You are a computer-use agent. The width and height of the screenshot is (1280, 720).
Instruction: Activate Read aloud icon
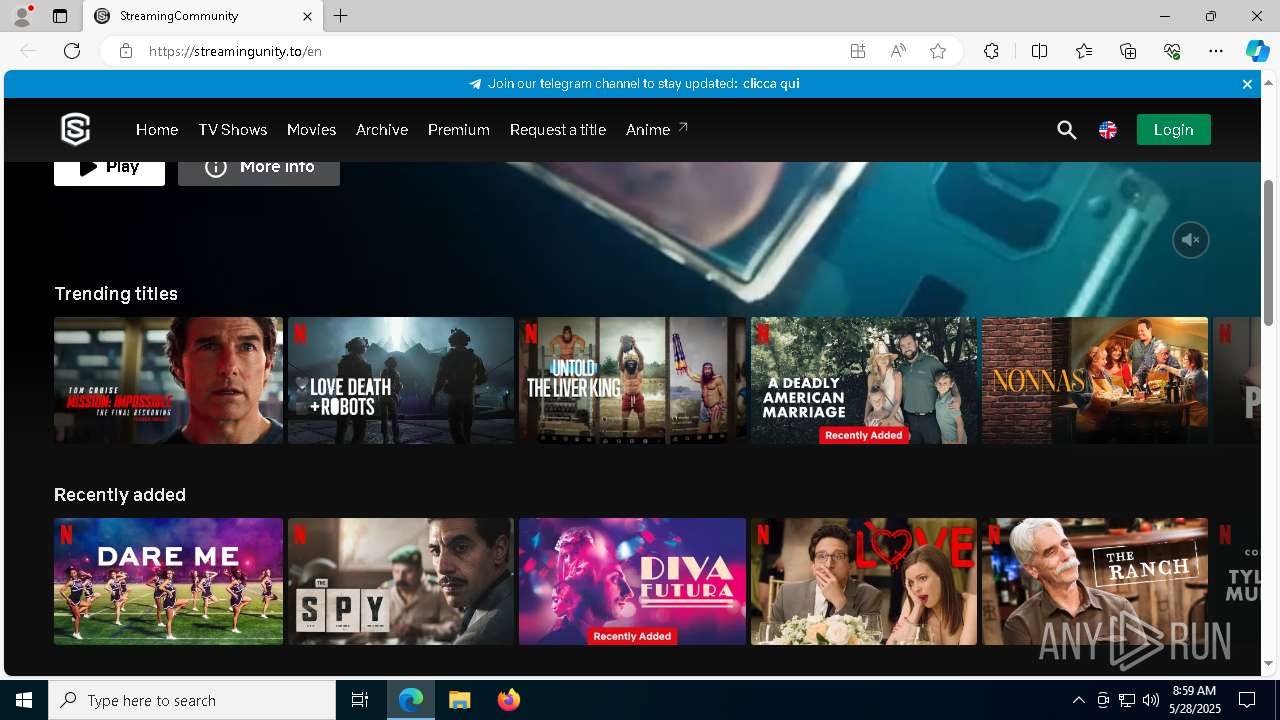(x=898, y=51)
